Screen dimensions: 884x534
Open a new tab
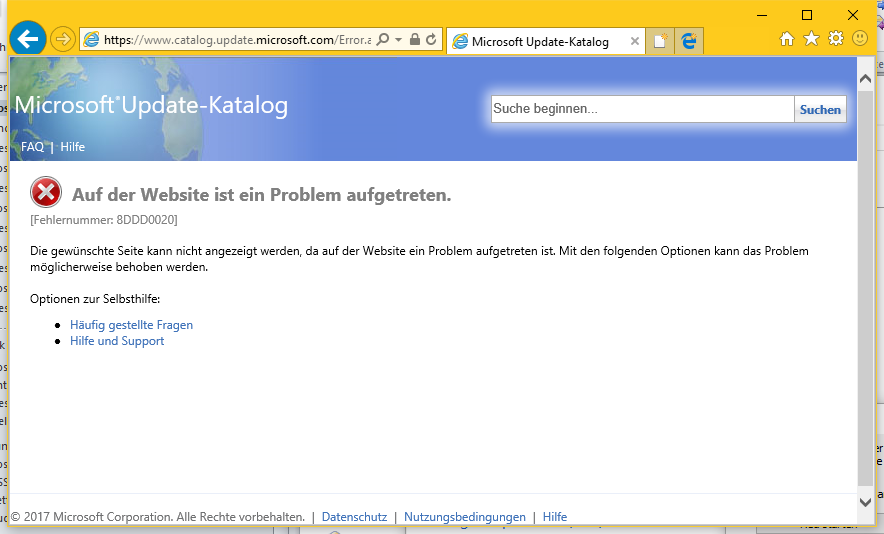660,41
